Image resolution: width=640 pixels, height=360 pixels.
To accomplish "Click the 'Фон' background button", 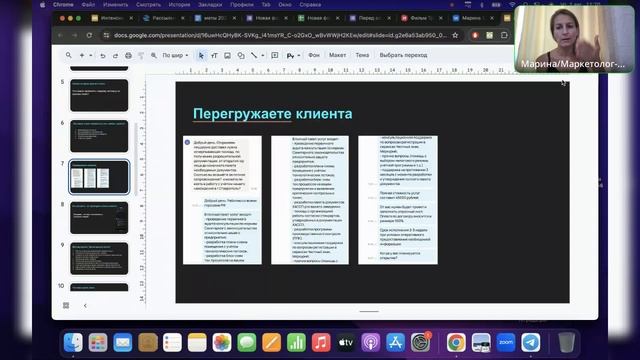I will [314, 55].
